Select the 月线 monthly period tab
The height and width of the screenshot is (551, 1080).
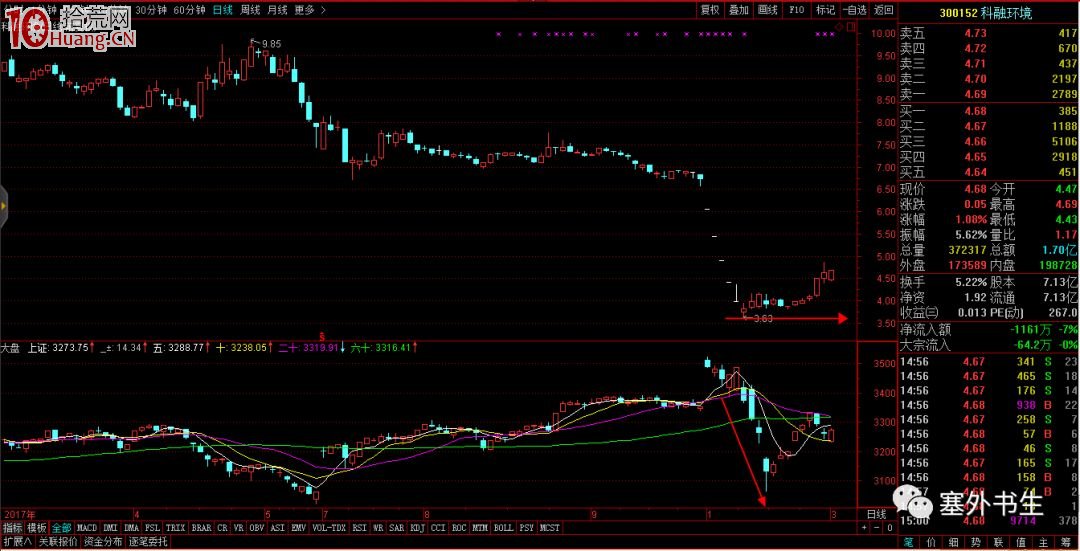[277, 10]
